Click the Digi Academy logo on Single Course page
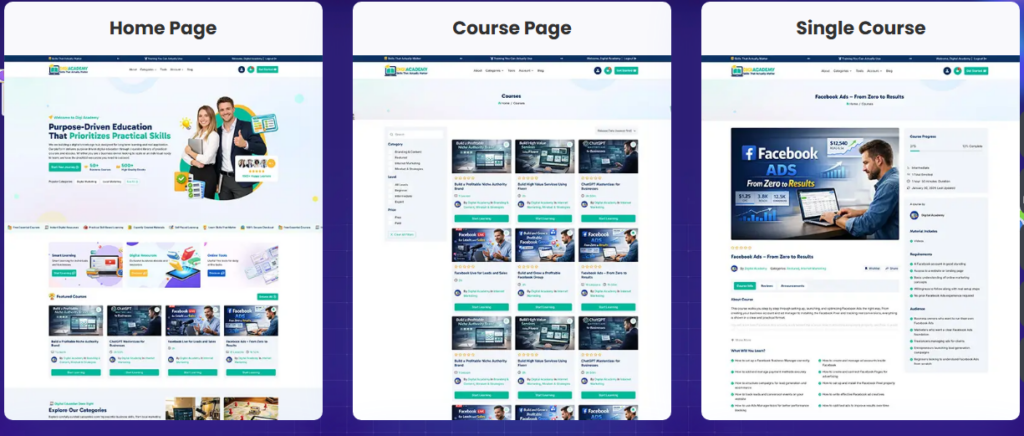This screenshot has width=1024, height=436. [755, 71]
